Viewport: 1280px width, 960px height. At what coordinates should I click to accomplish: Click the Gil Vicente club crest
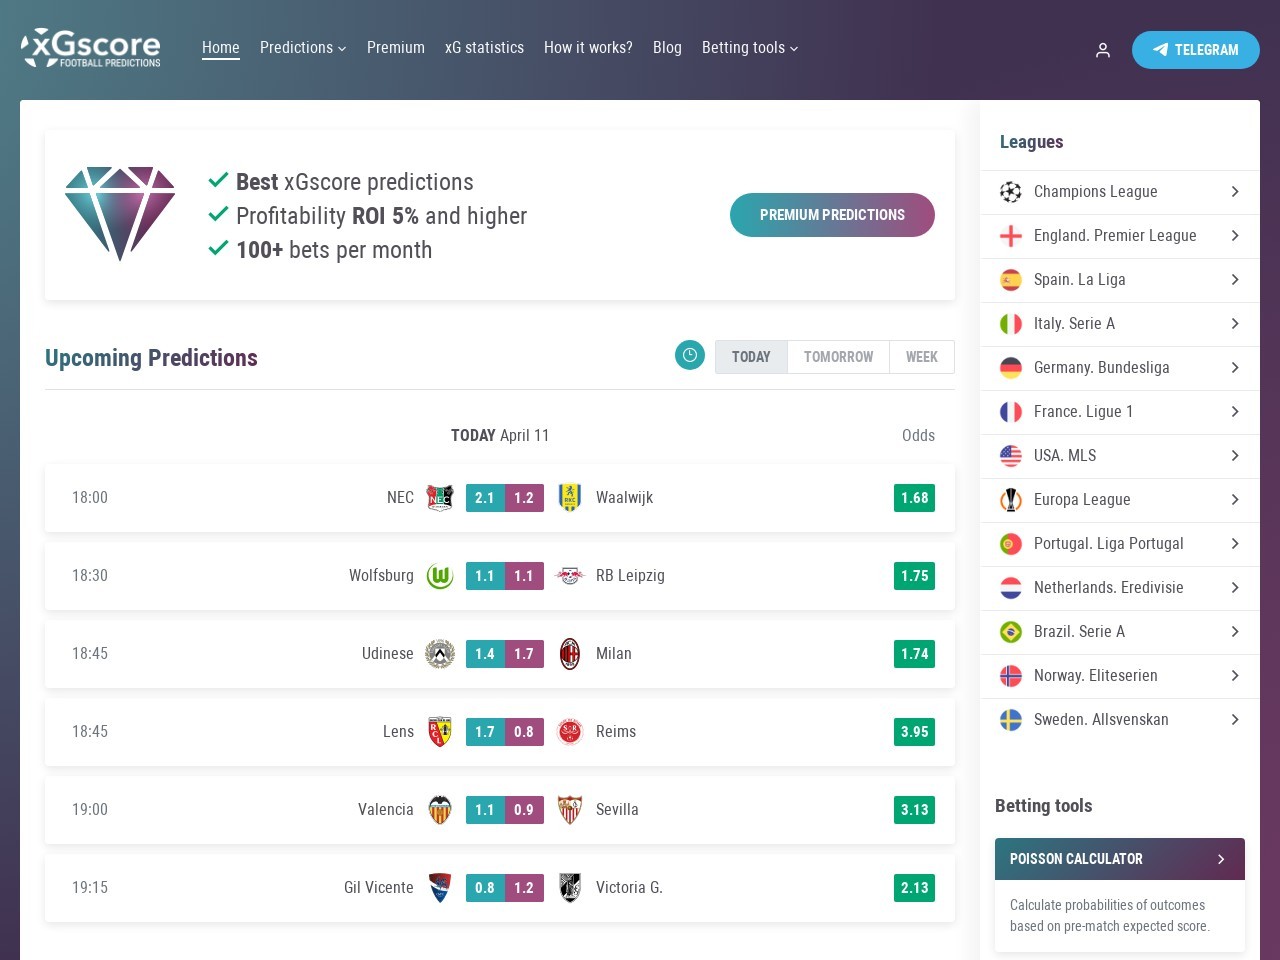coord(440,887)
